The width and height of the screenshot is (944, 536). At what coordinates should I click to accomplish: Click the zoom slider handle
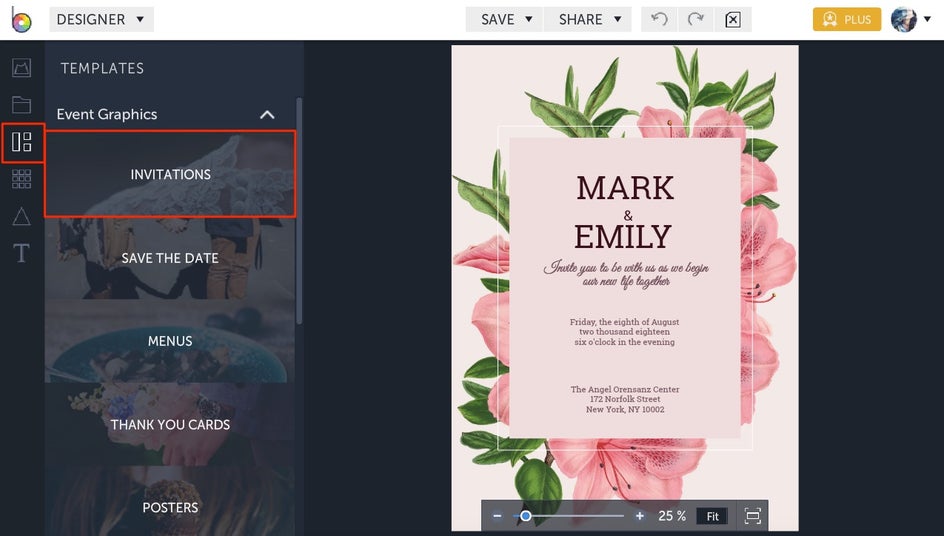(x=526, y=516)
